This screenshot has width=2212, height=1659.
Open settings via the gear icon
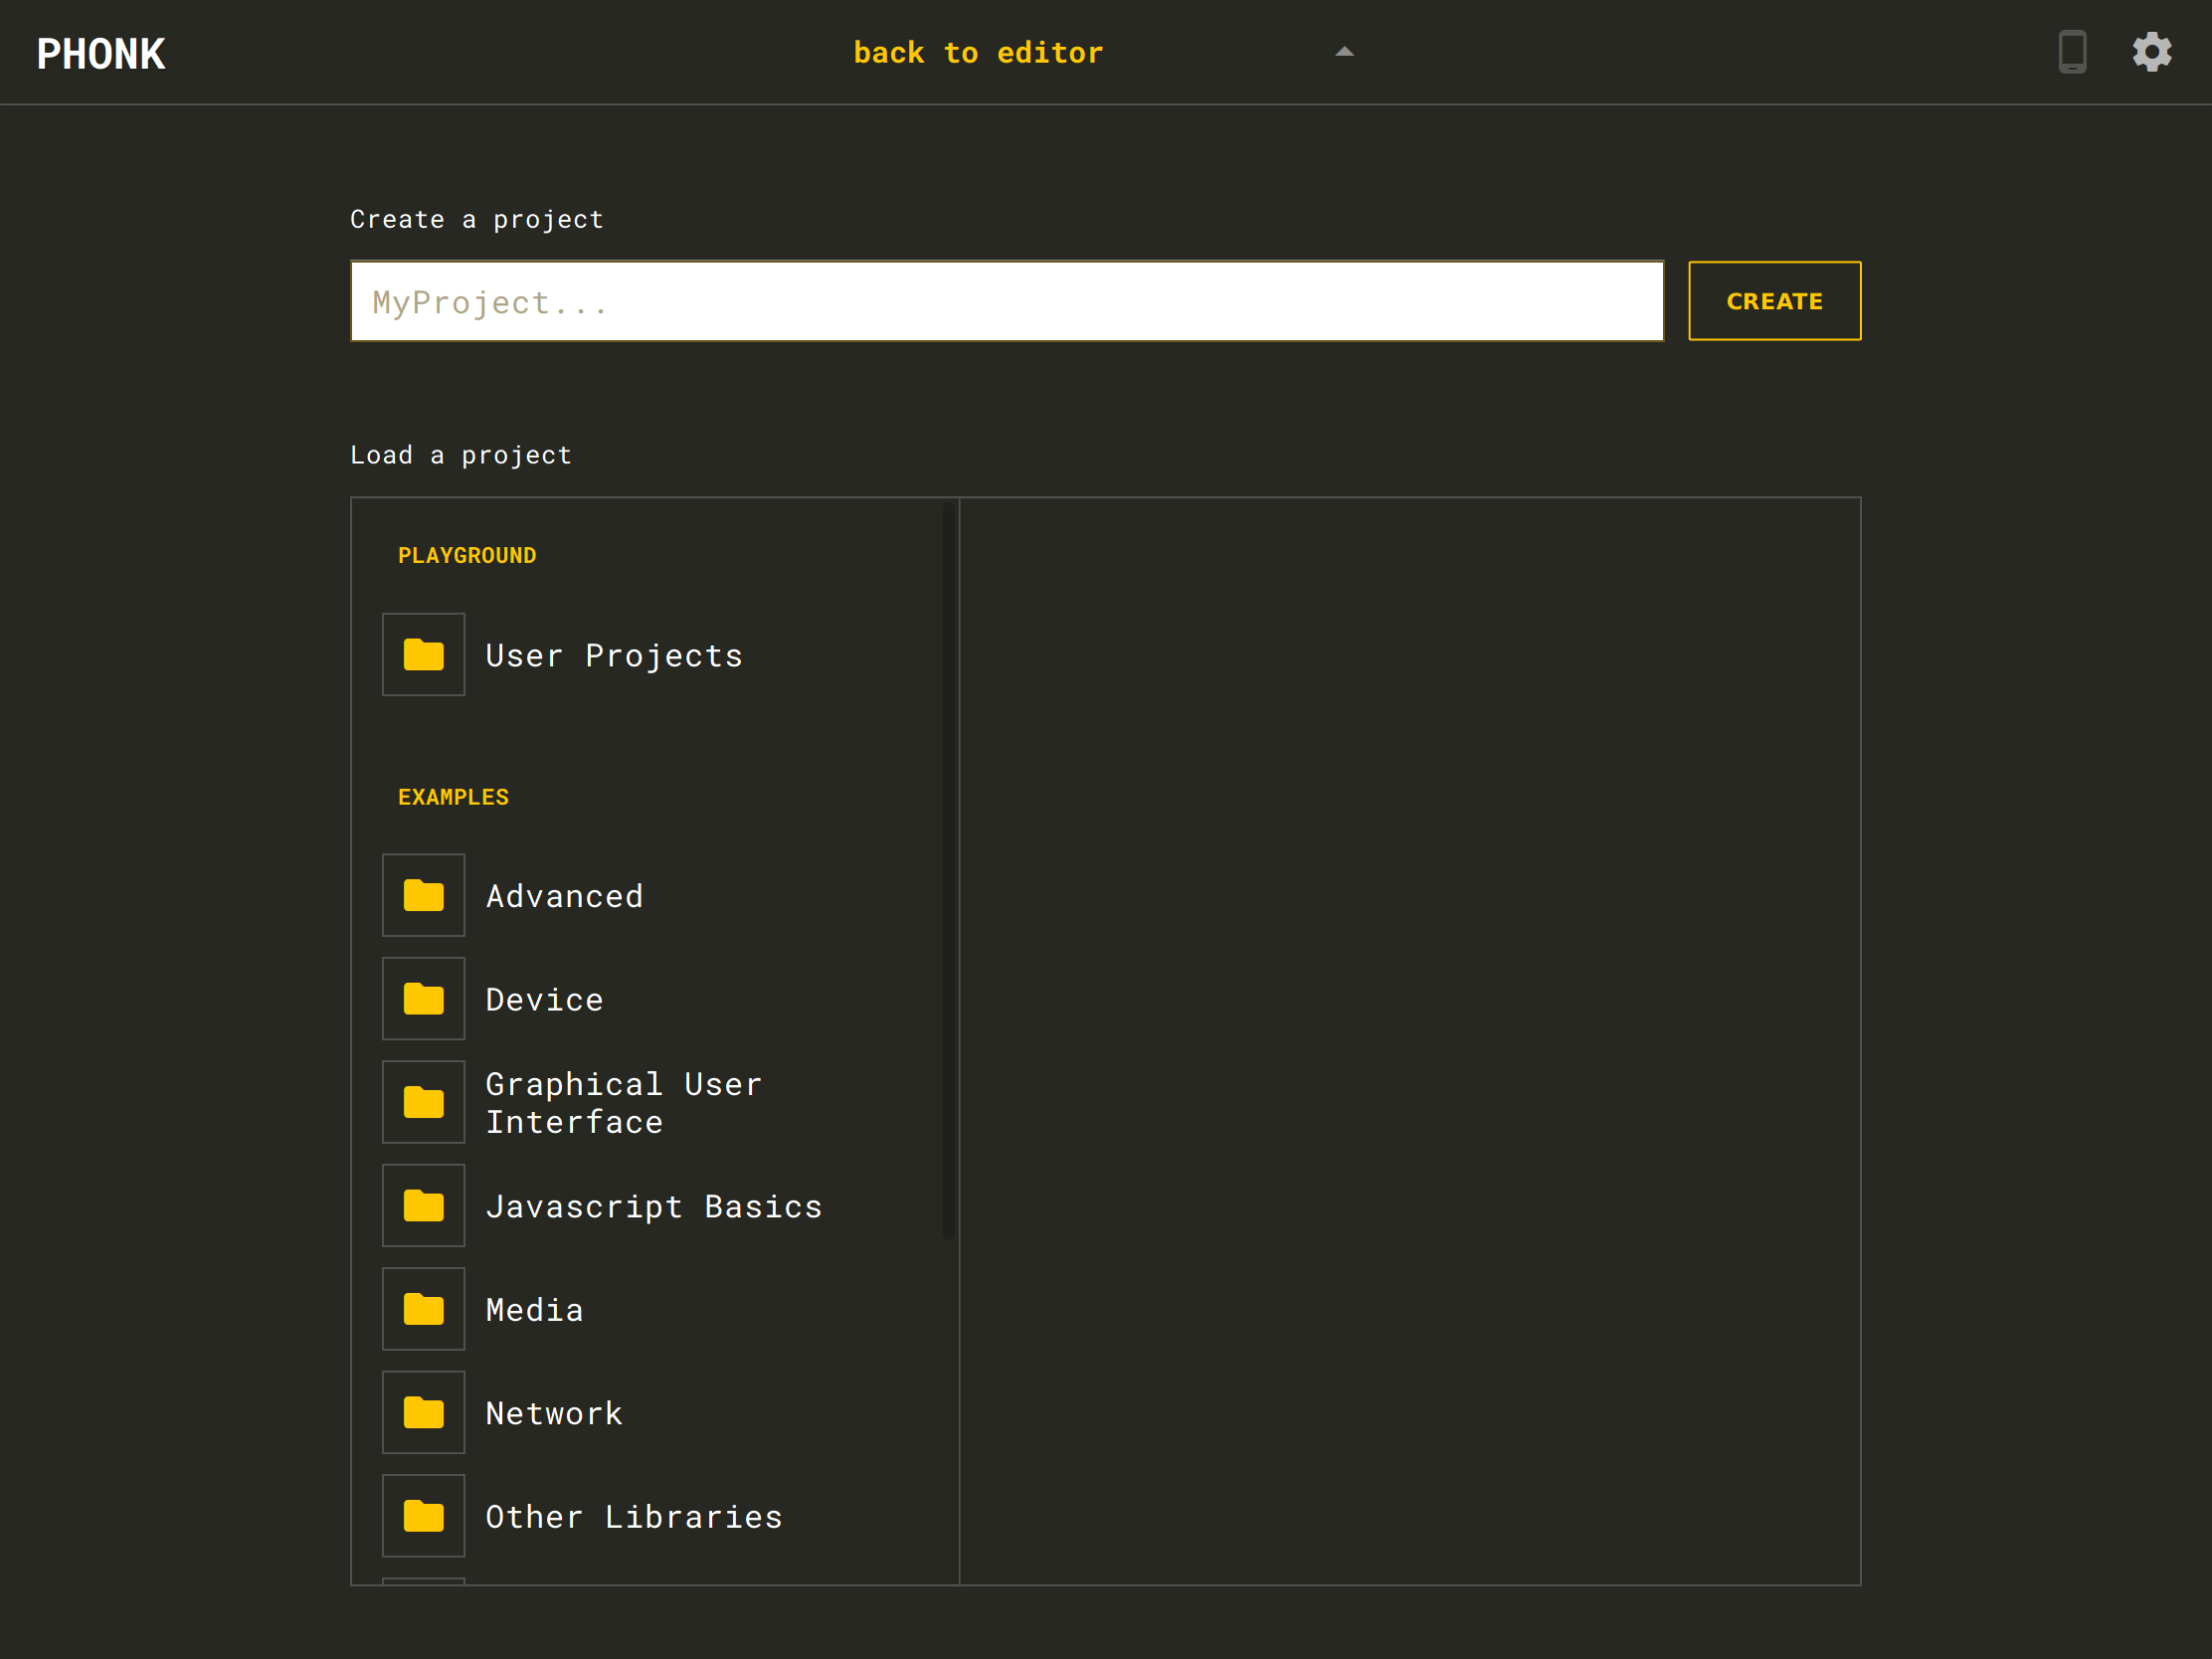pyautogui.click(x=2151, y=52)
